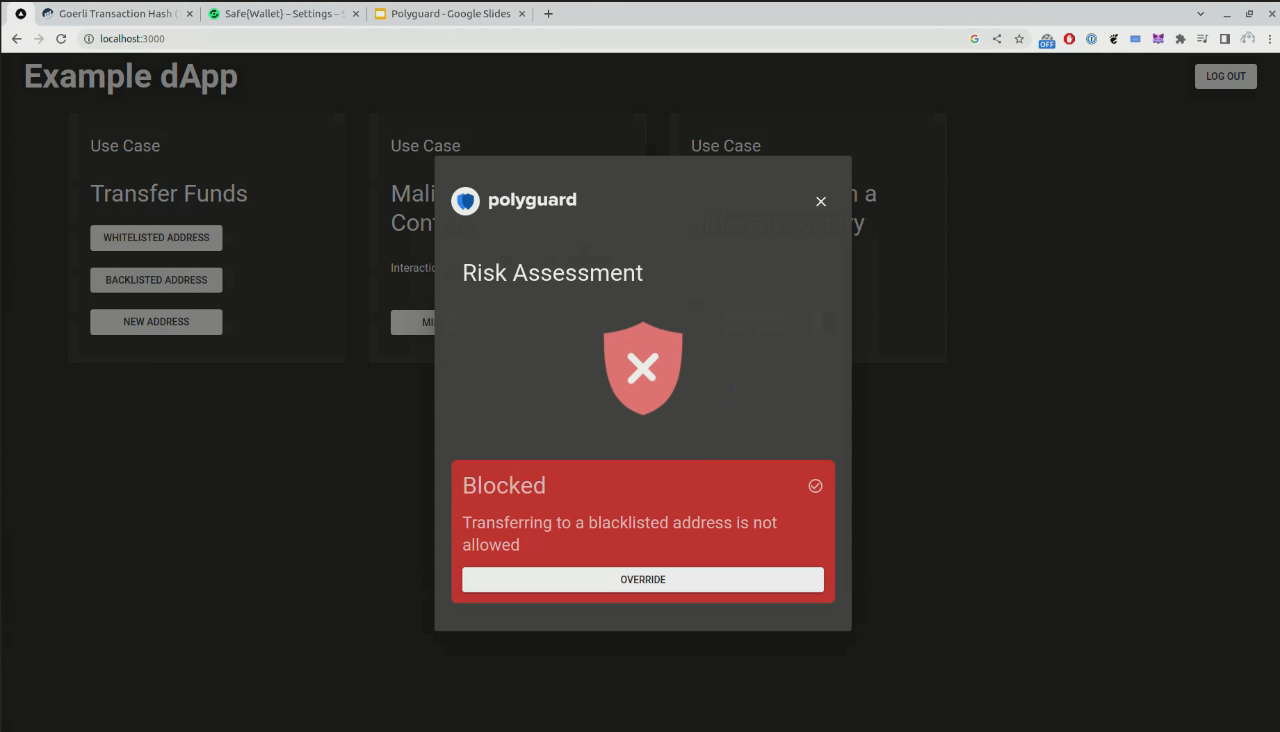This screenshot has height=732, width=1280.
Task: Log out of the Example dApp
Action: (1225, 76)
